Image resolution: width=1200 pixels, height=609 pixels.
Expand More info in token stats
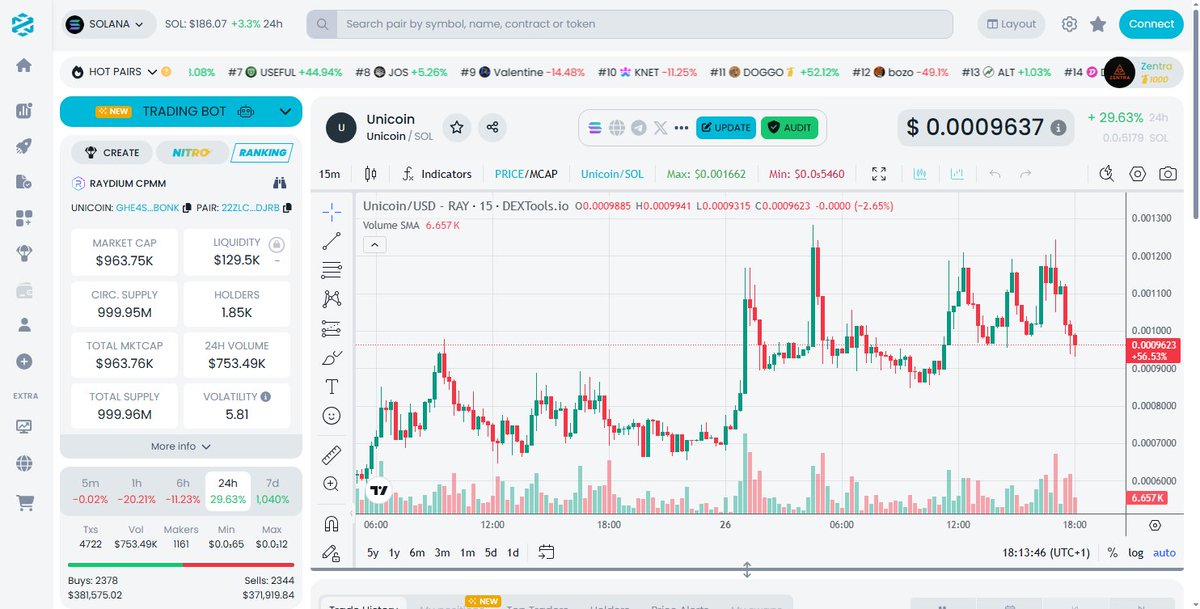[181, 446]
